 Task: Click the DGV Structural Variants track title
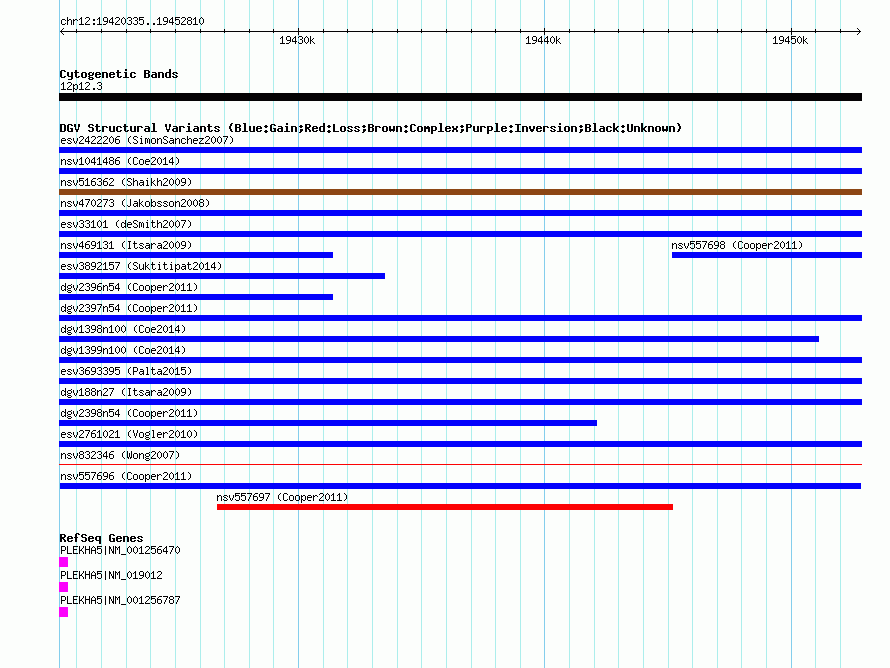370,128
